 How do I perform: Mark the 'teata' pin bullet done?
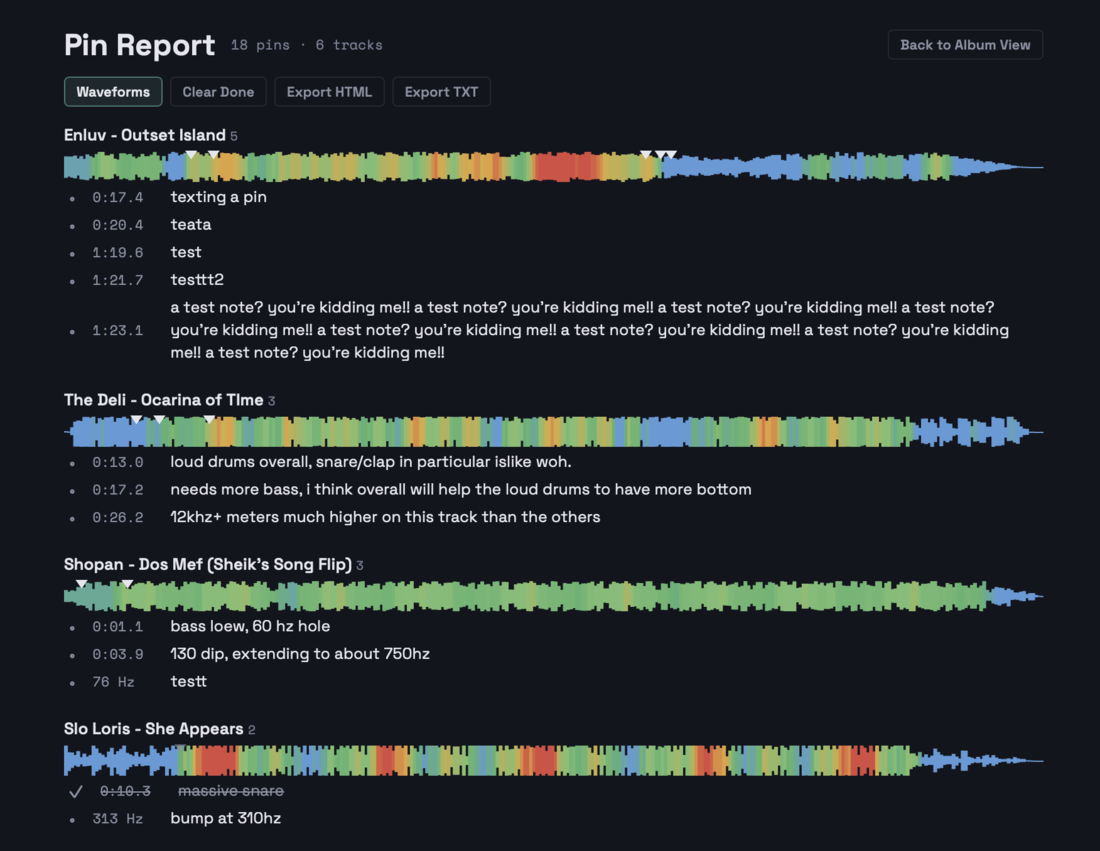[72, 226]
